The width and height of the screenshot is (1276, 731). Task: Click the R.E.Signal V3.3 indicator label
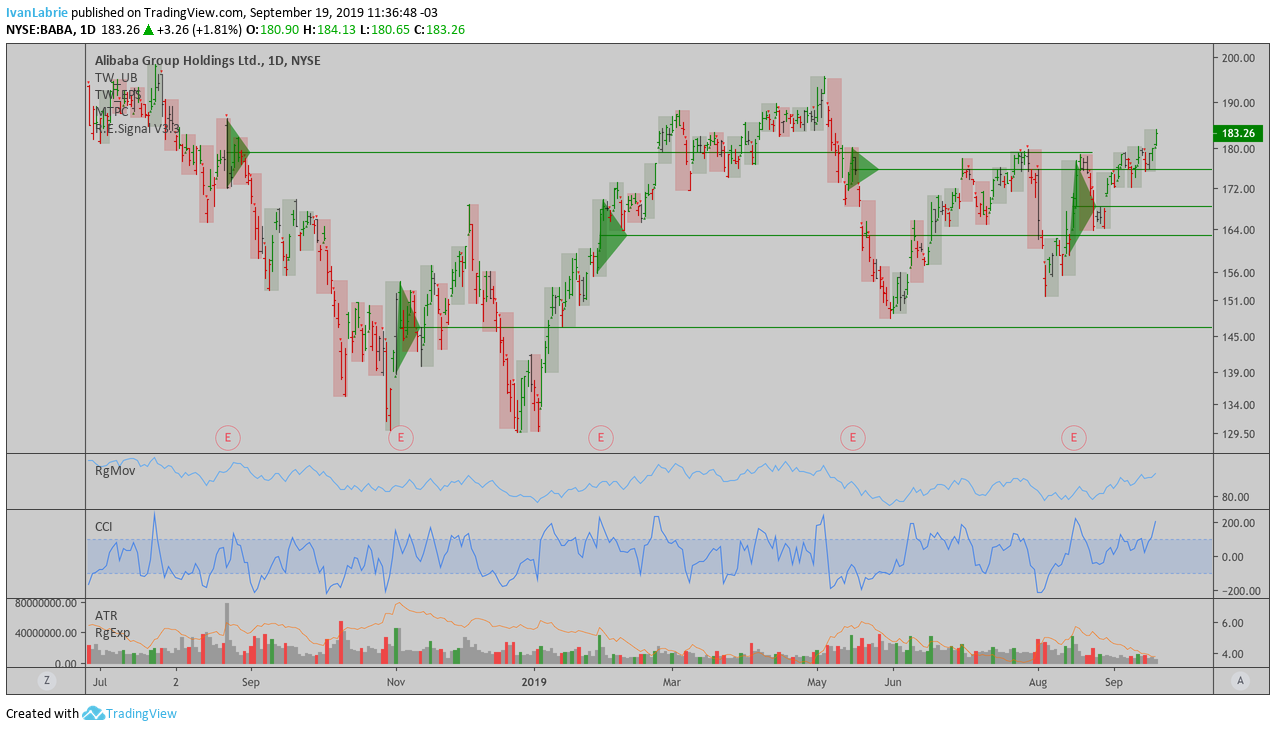click(x=138, y=129)
